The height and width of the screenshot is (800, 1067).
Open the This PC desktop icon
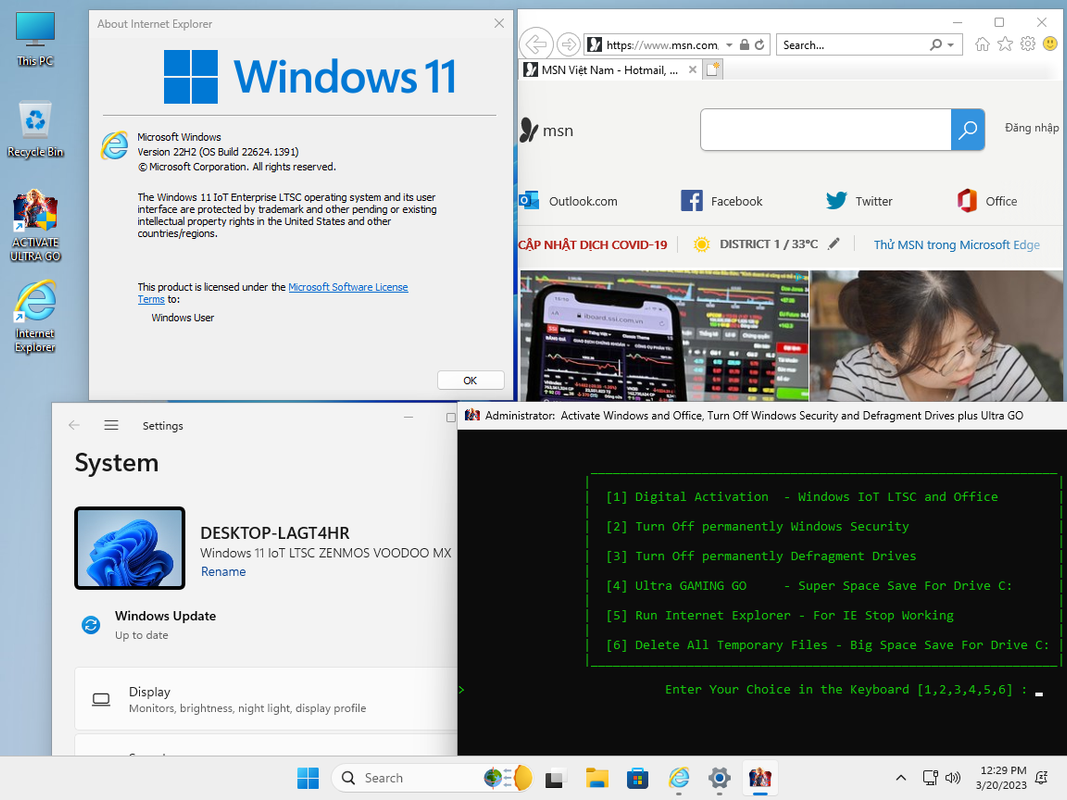pyautogui.click(x=35, y=39)
